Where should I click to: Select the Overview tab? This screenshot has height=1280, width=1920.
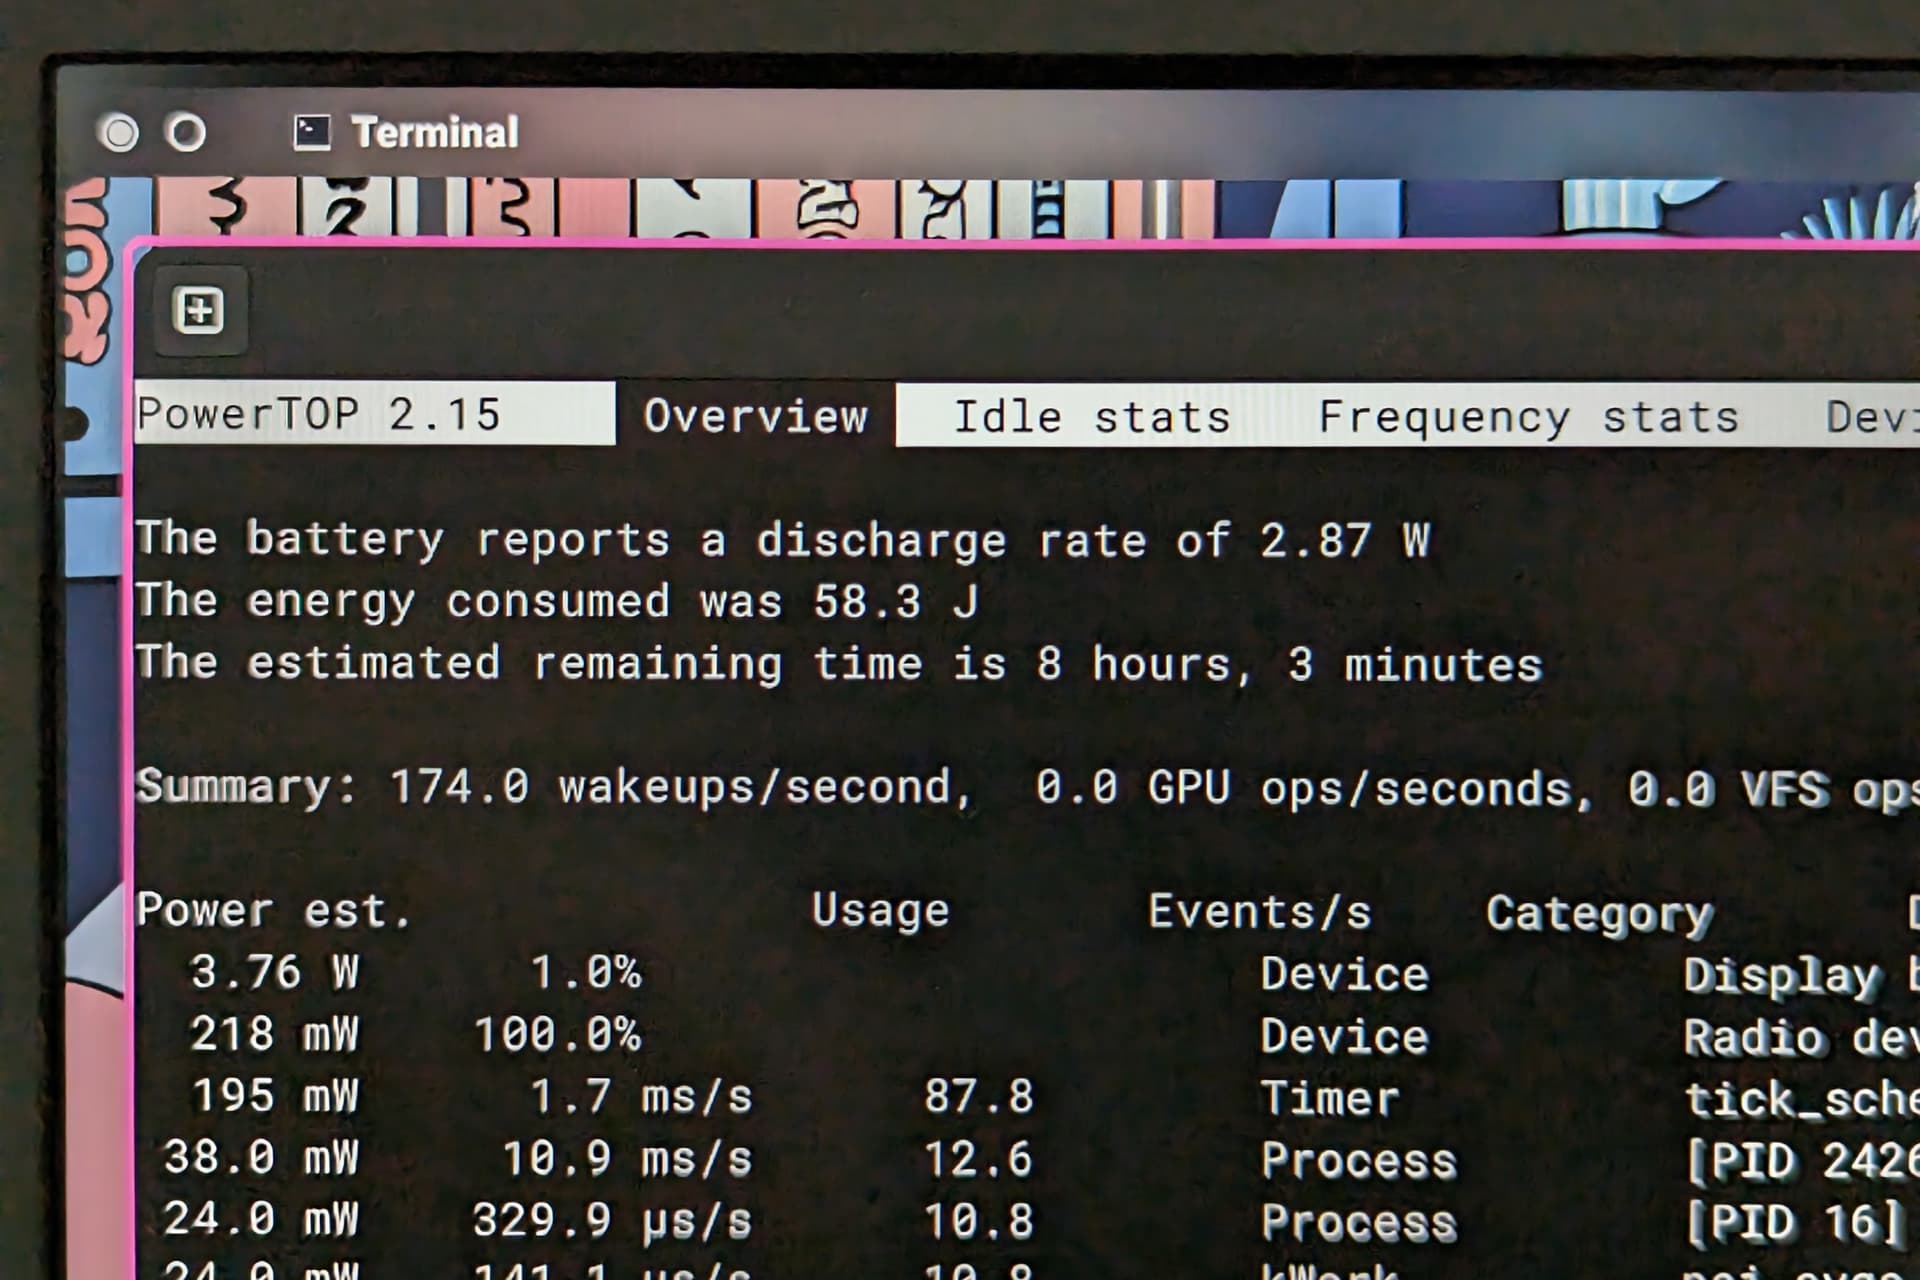755,415
